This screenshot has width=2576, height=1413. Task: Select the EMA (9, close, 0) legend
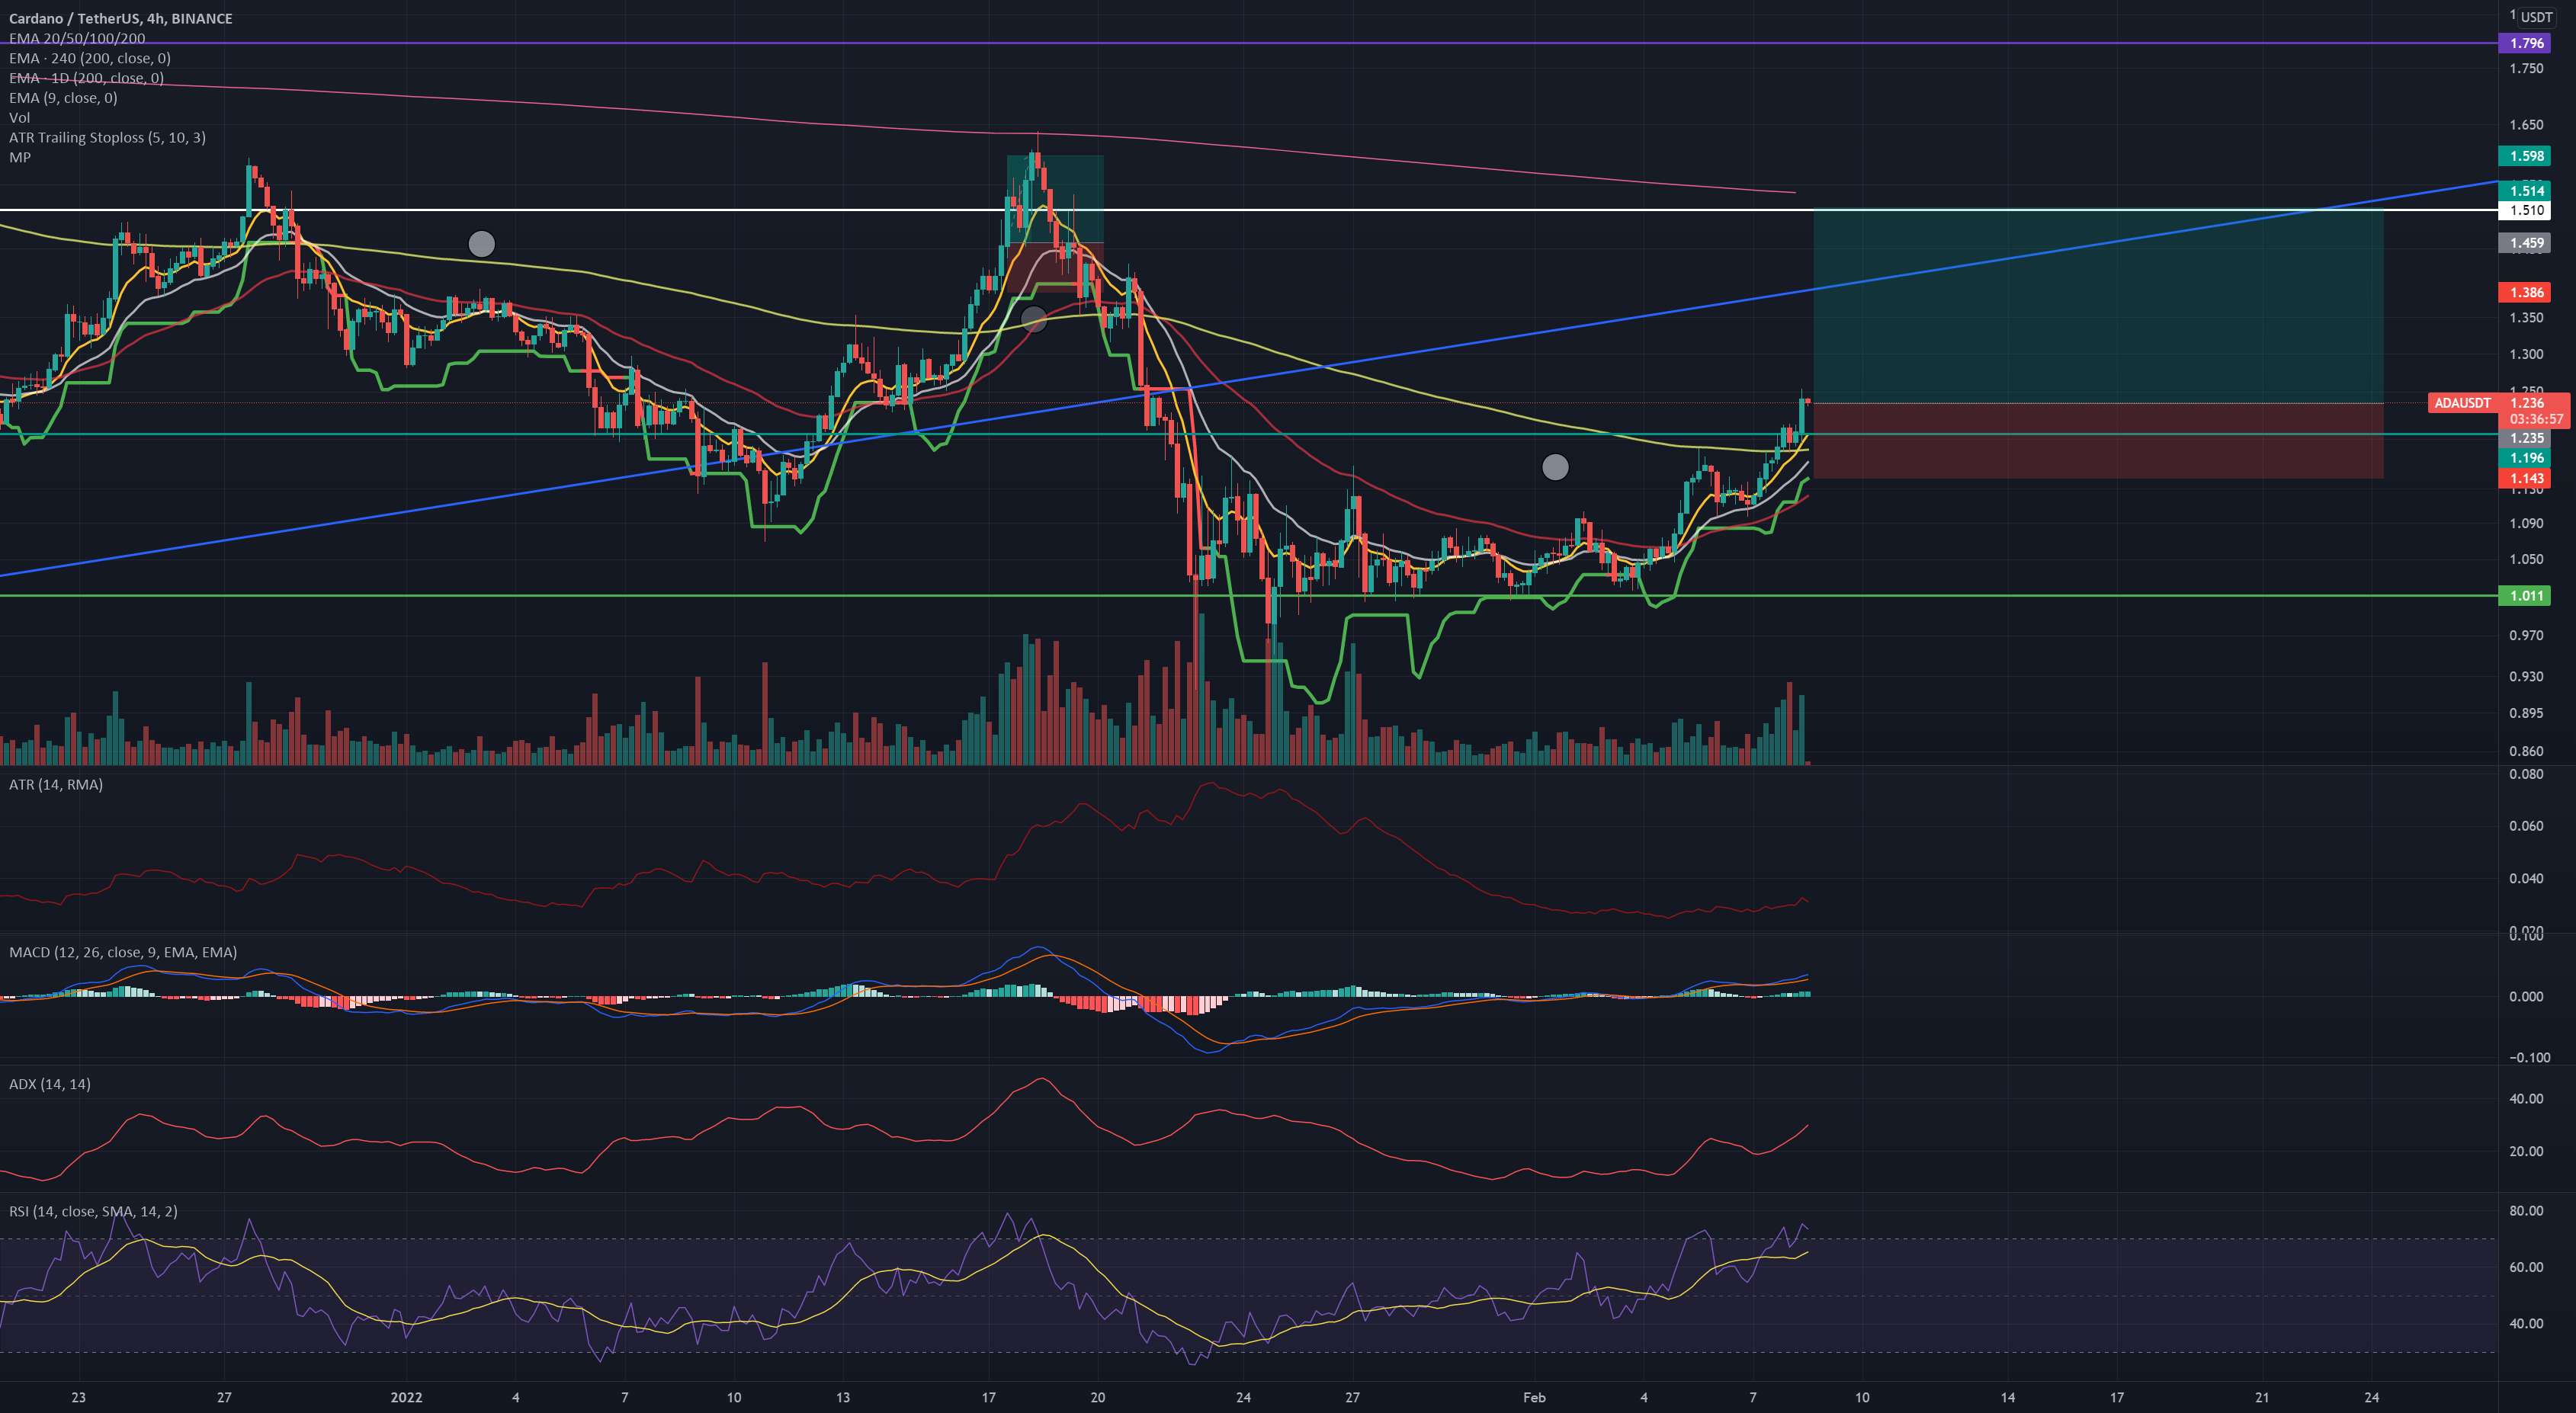pyautogui.click(x=63, y=98)
